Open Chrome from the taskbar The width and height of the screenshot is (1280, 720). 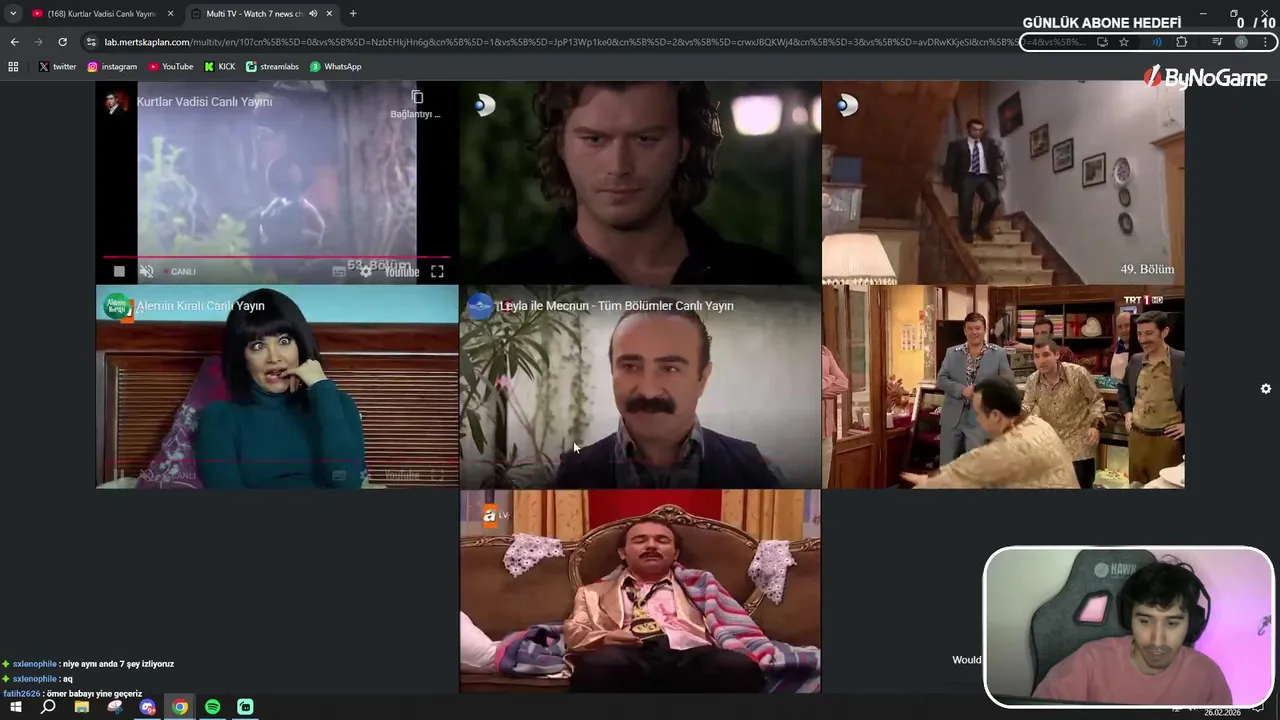tap(180, 707)
